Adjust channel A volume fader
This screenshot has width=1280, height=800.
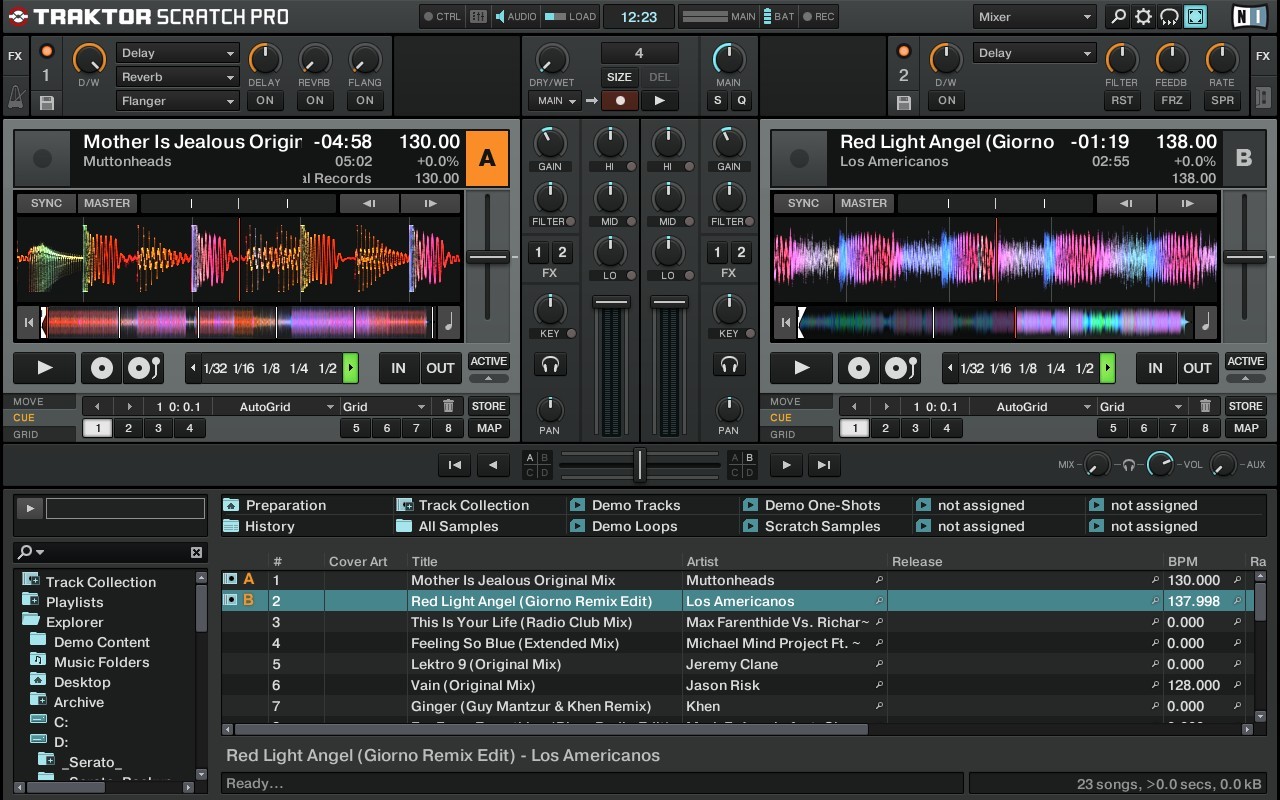(x=609, y=301)
